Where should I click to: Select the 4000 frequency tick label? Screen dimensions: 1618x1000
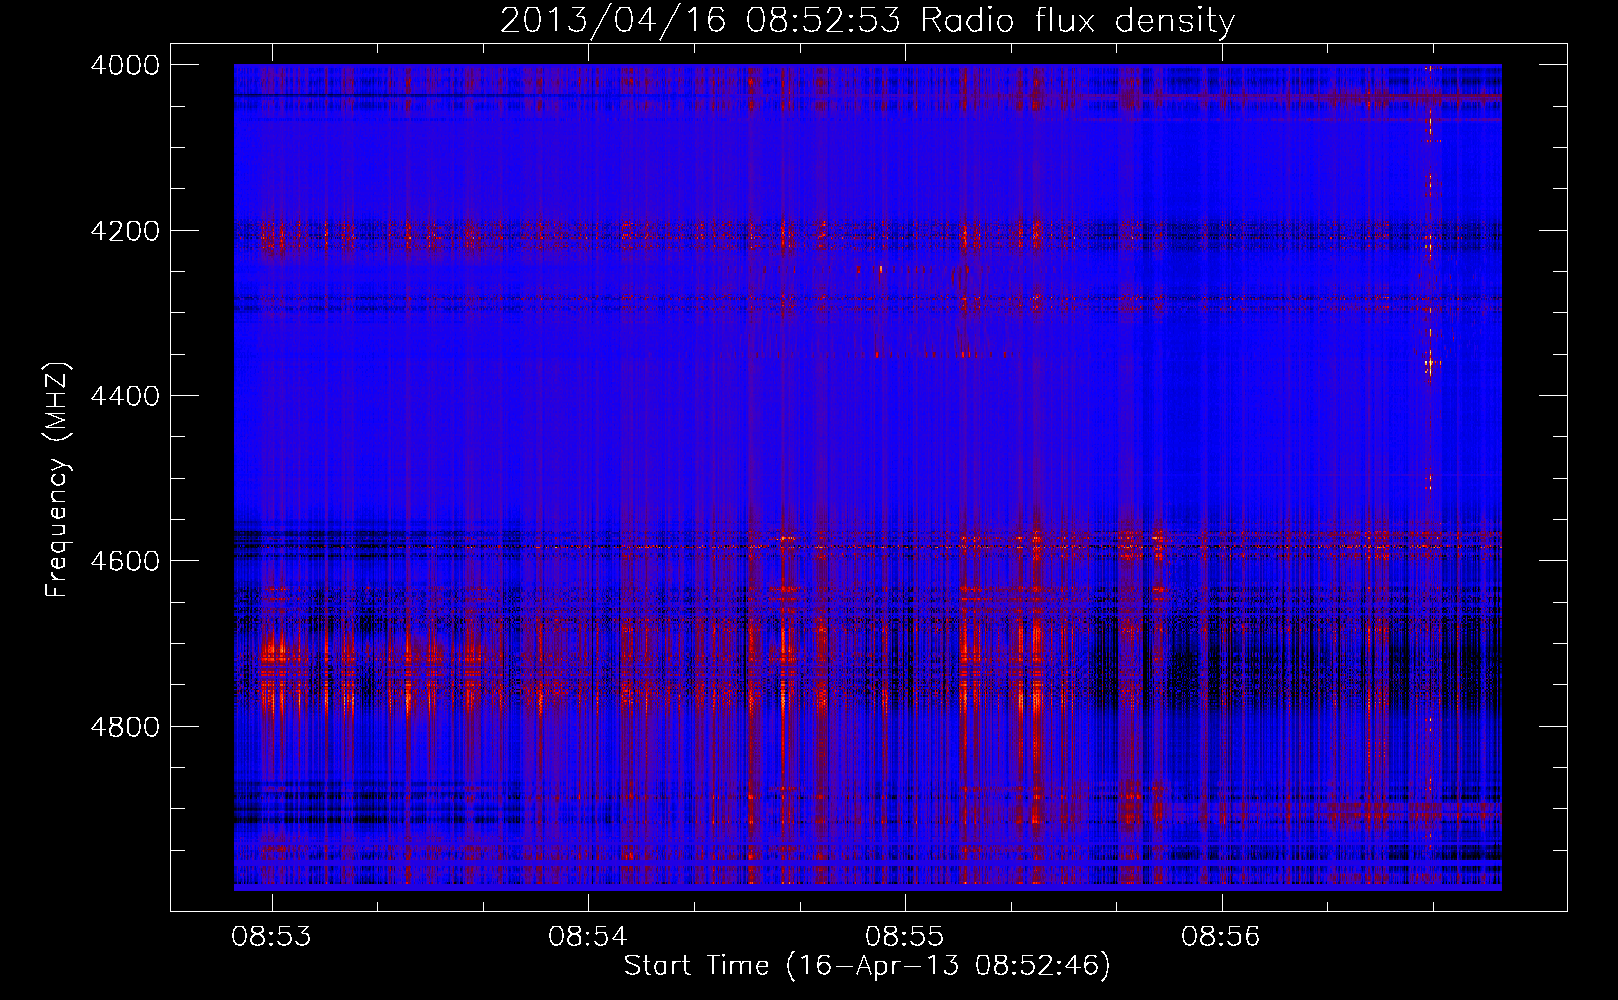(x=125, y=65)
